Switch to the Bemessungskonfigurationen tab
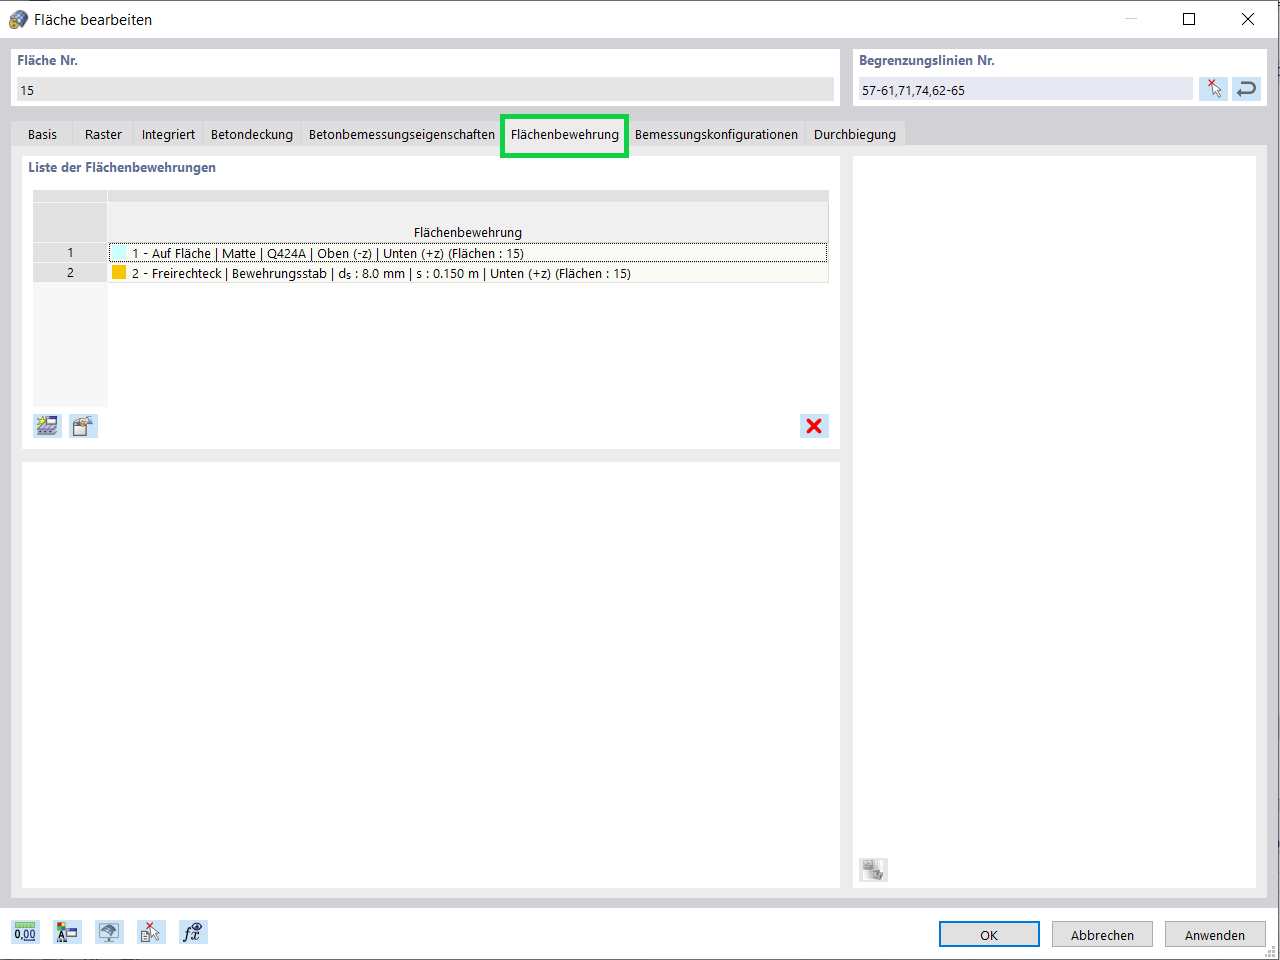 pyautogui.click(x=716, y=134)
